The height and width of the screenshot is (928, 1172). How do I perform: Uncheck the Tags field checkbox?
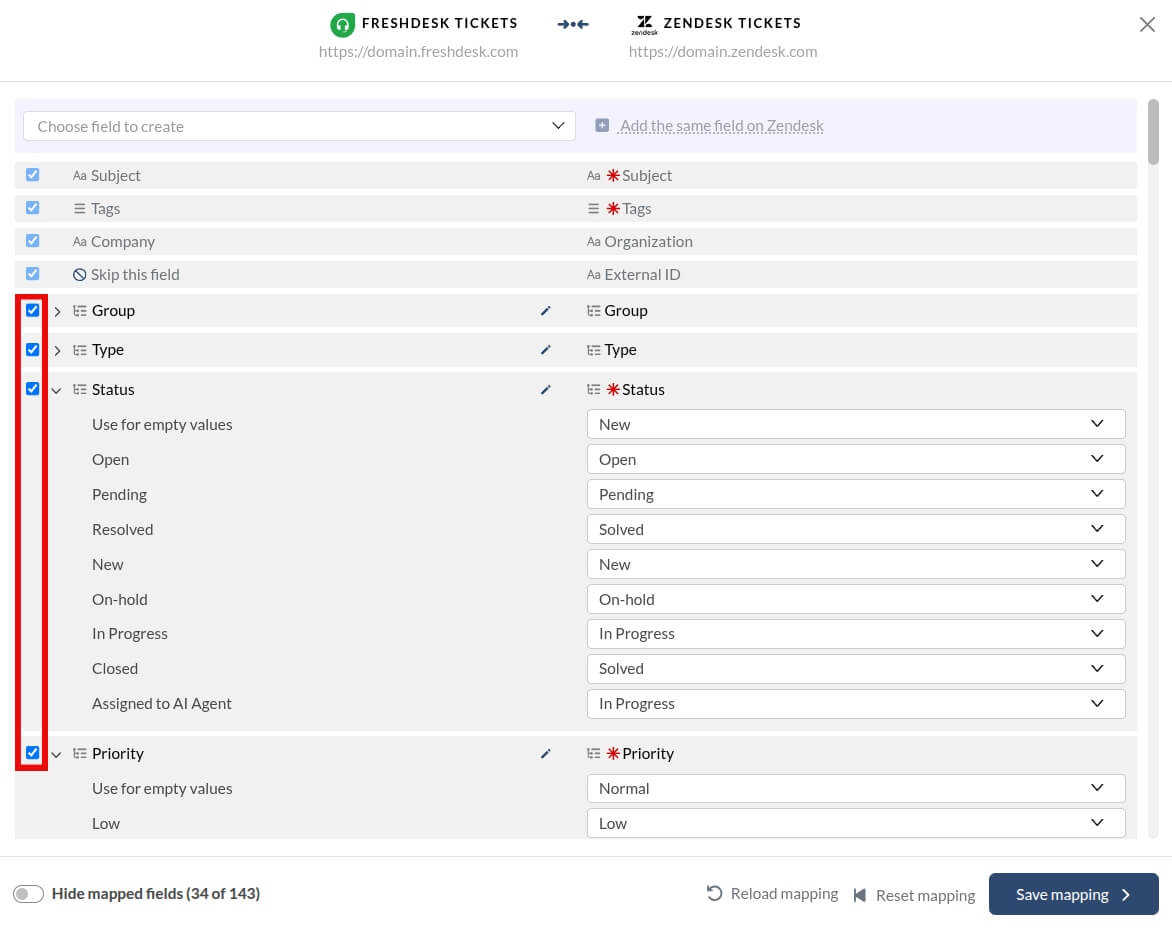[32, 208]
